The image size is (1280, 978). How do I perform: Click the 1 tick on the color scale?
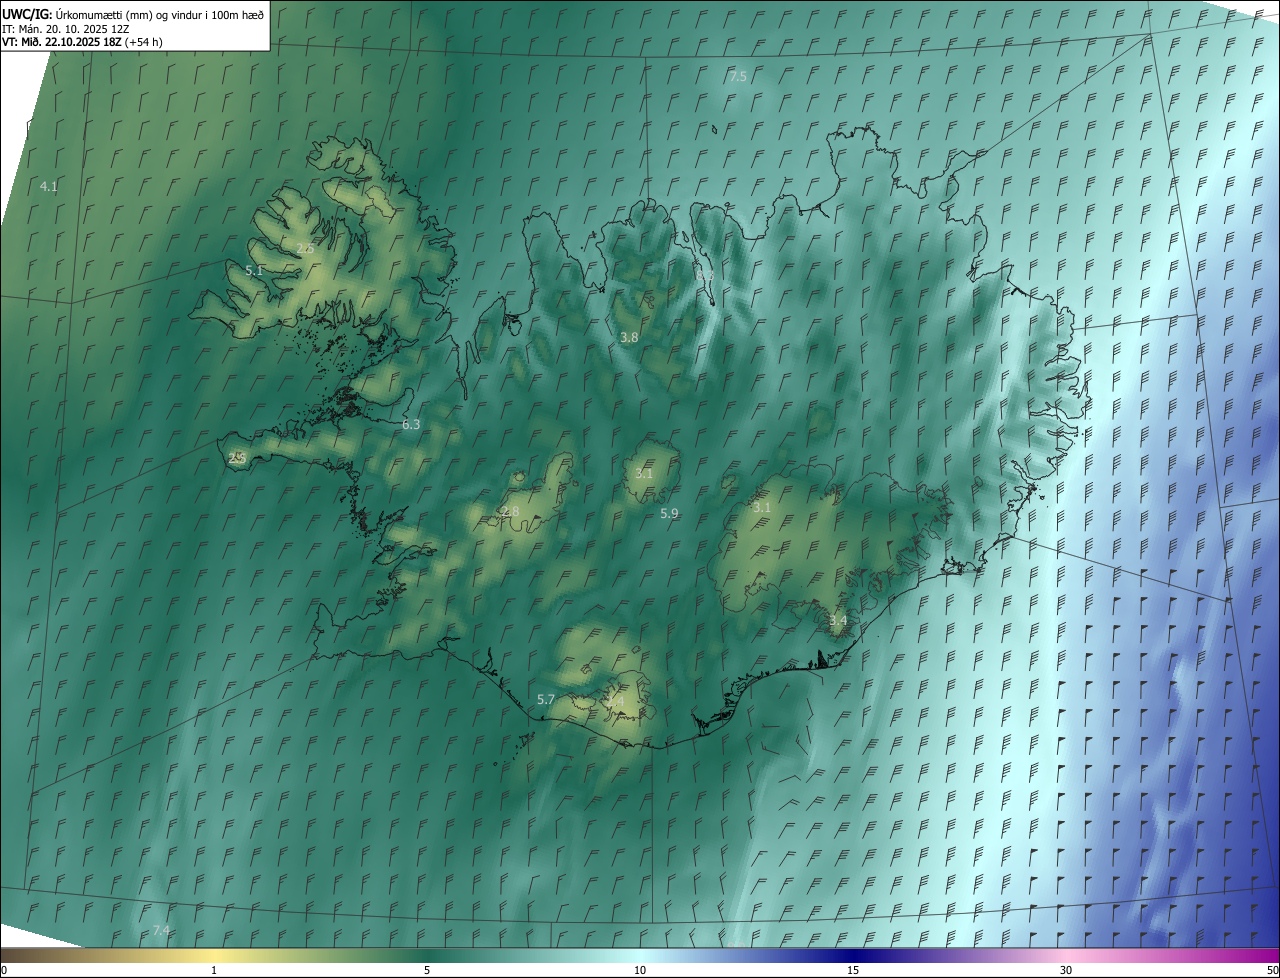tap(214, 971)
